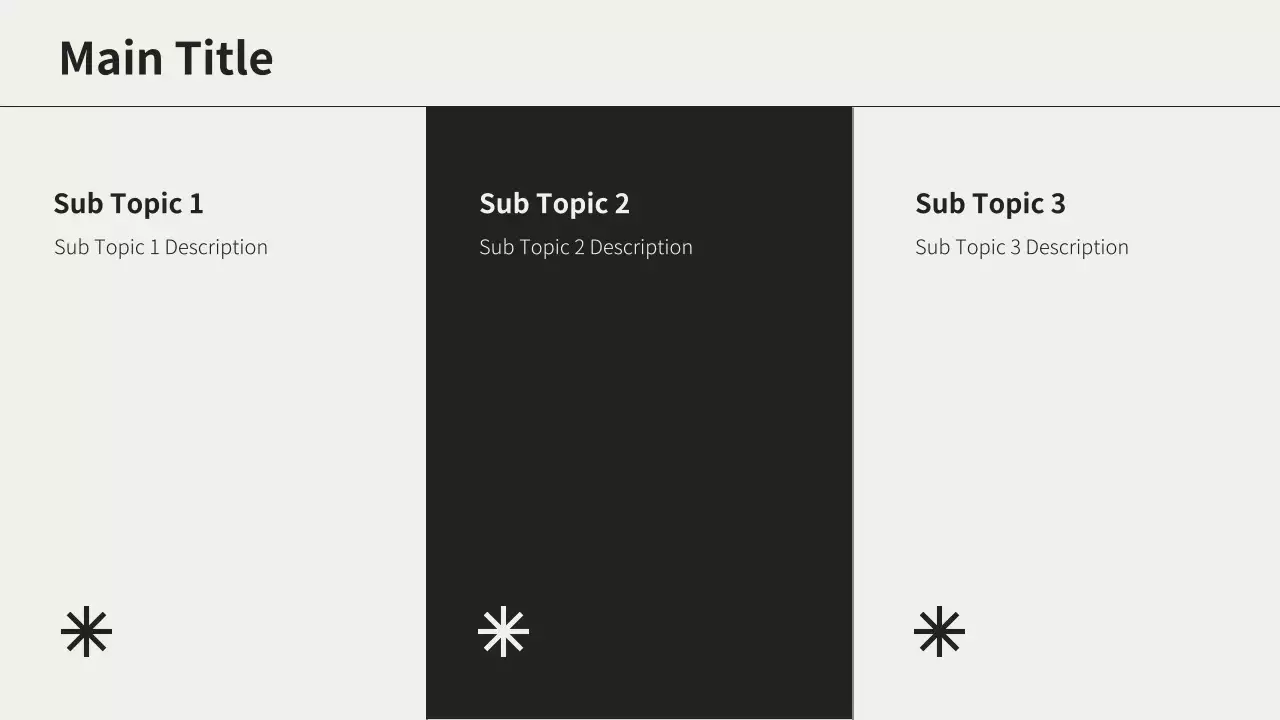The height and width of the screenshot is (720, 1280).
Task: Select the Sub Topic 2 heading
Action: click(x=554, y=204)
